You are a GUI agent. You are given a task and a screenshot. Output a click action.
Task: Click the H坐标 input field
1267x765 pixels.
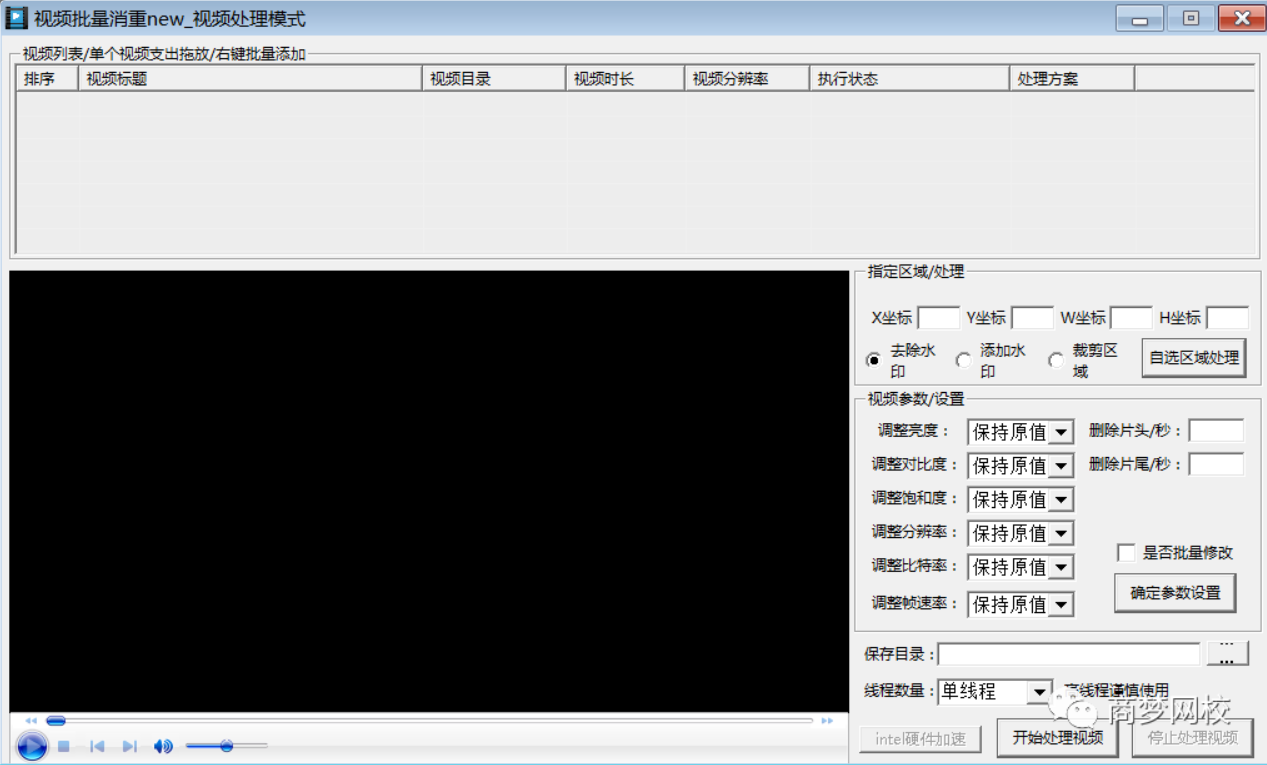tap(1227, 318)
